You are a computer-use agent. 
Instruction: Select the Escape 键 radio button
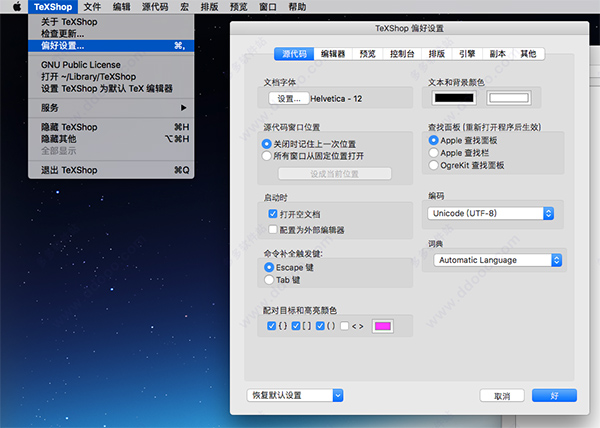click(x=269, y=267)
